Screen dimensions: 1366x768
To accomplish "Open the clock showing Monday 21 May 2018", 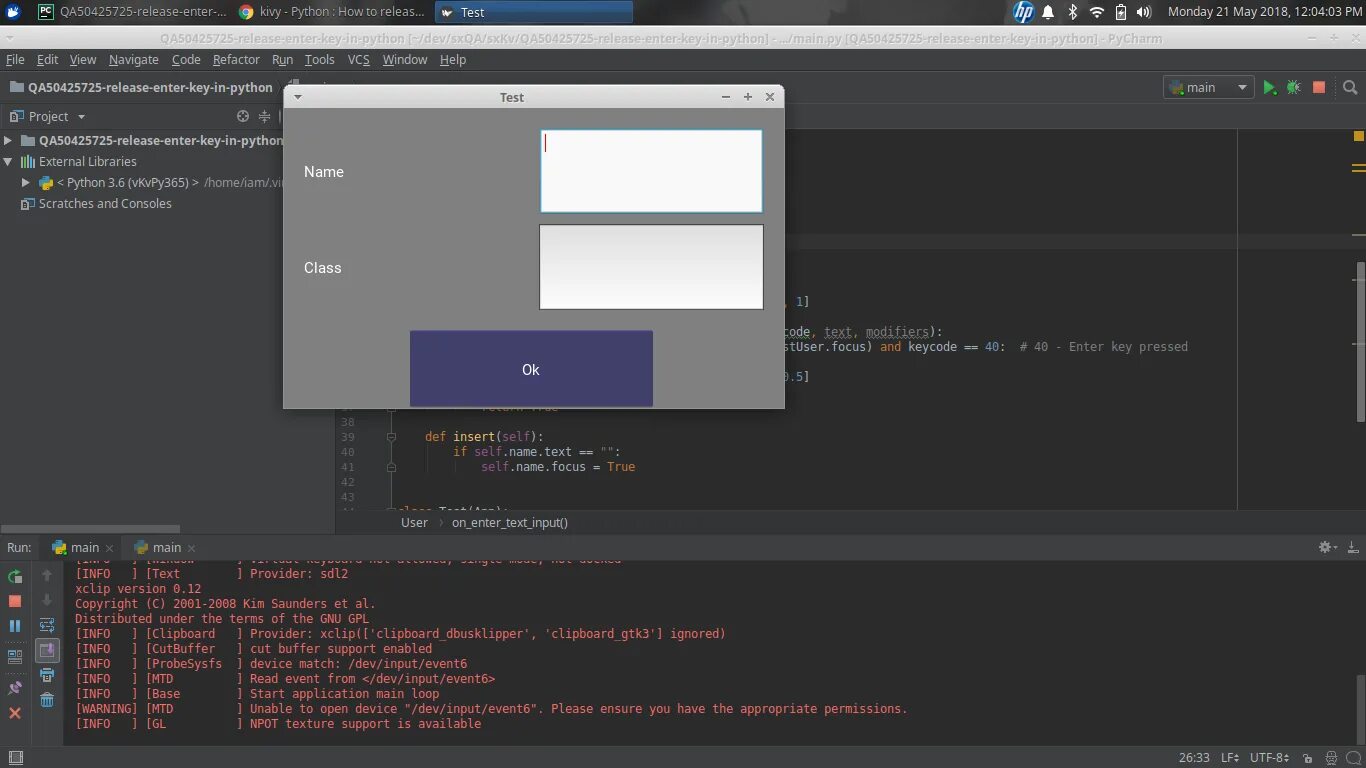I will (x=1264, y=12).
